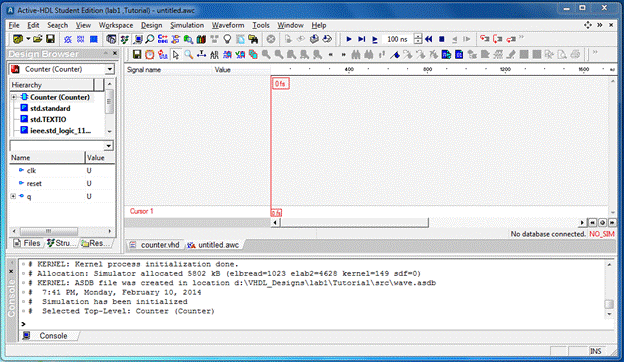Screen dimensions: 624x362
Task: Click the Trace Out icon
Action: (x=511, y=39)
